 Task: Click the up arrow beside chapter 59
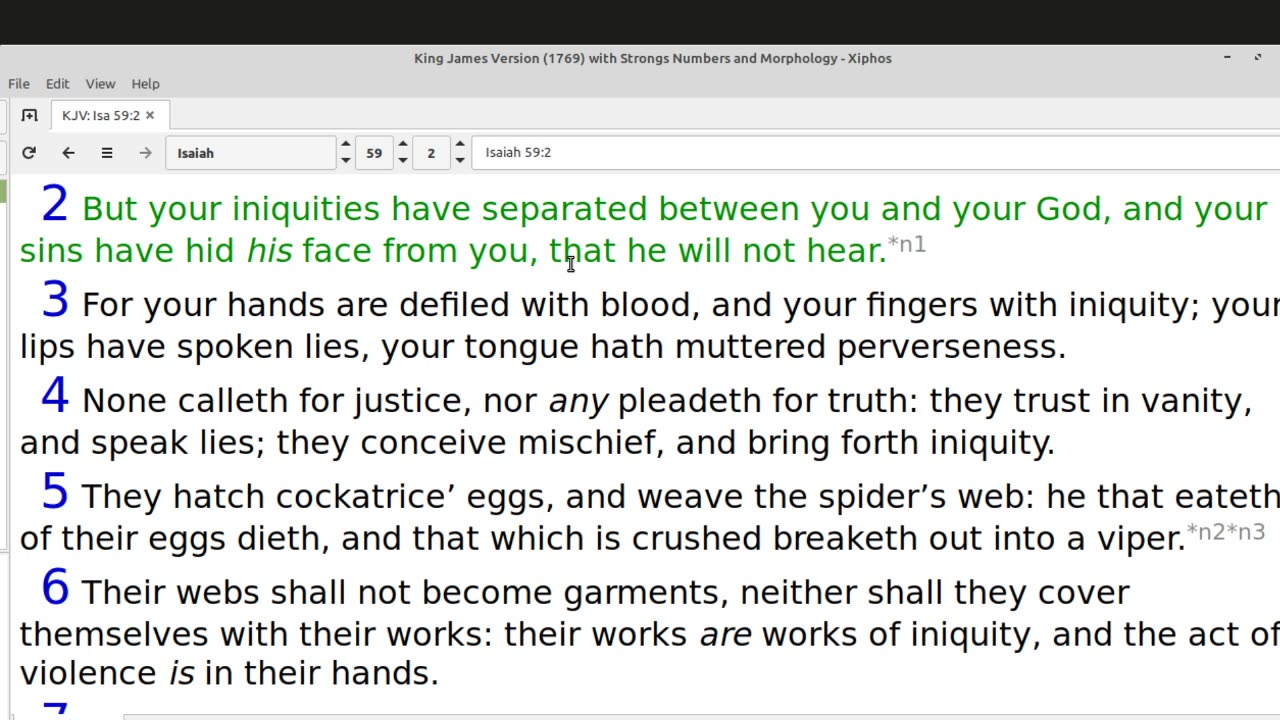[x=402, y=145]
